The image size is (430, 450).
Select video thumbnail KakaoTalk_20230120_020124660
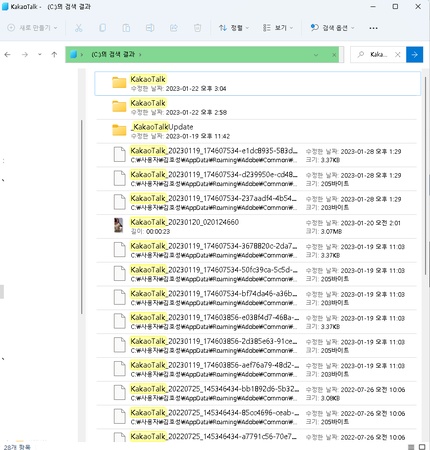pos(118,225)
